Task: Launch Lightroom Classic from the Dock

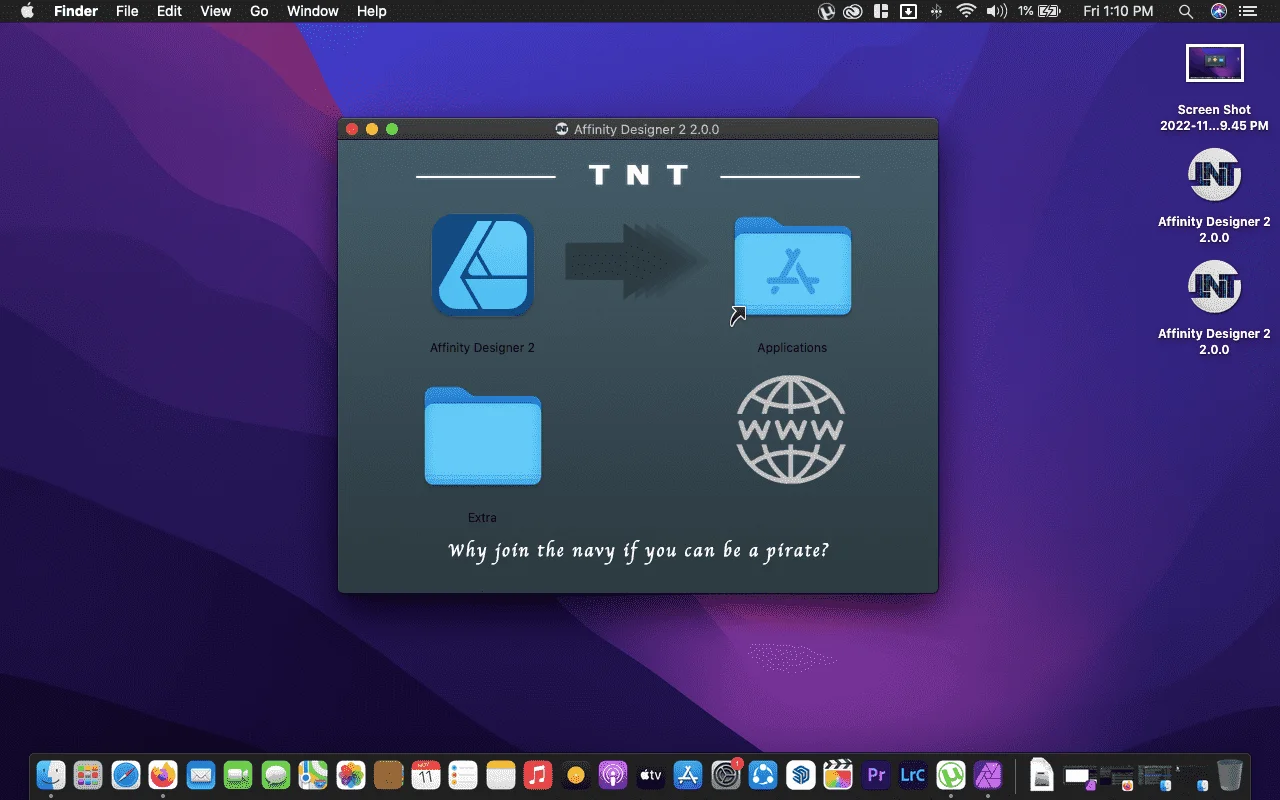Action: pyautogui.click(x=913, y=774)
